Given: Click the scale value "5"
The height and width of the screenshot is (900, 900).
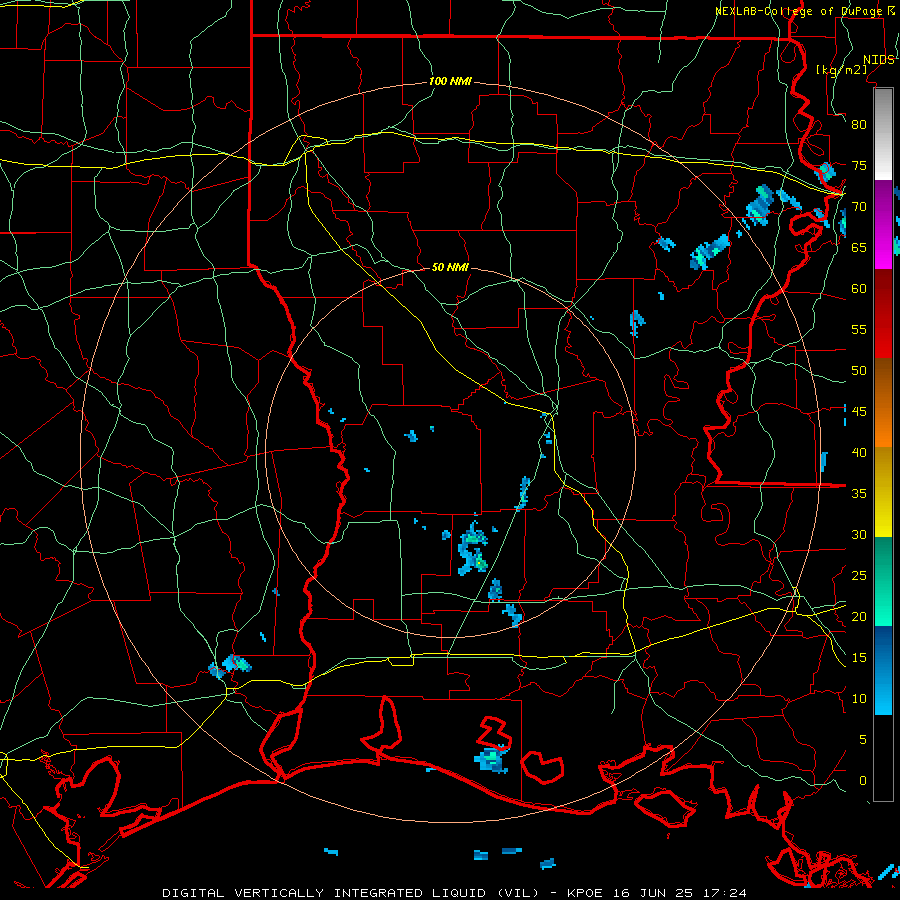Looking at the screenshot, I should (863, 740).
